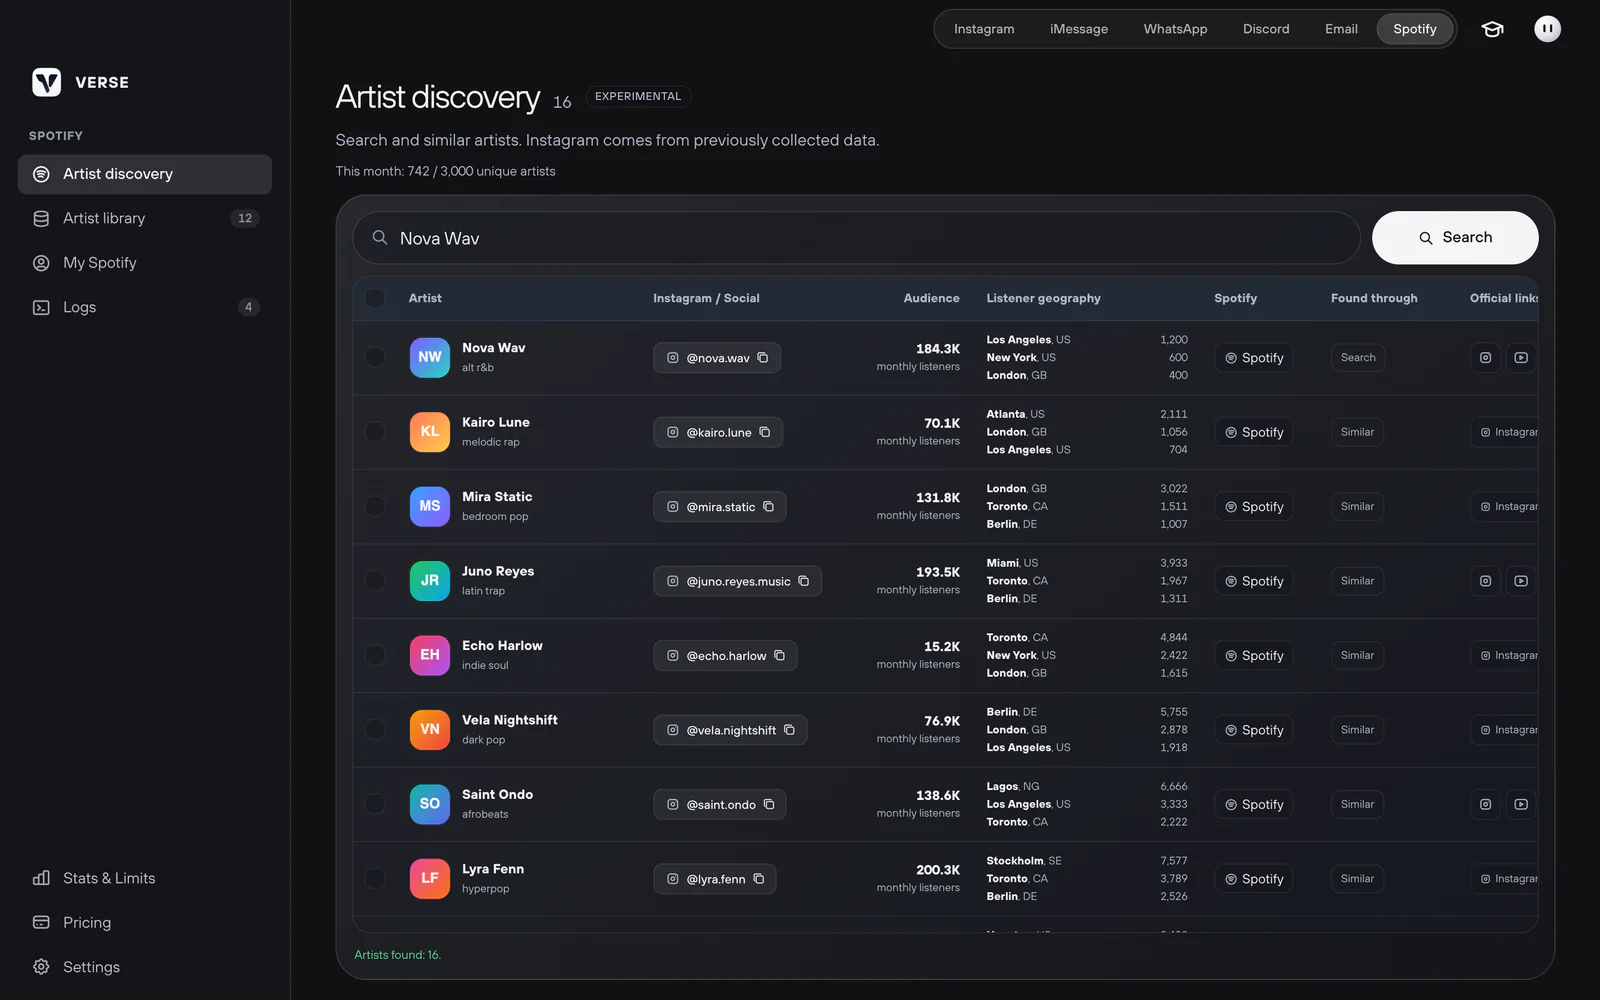
Task: Click the KL avatar for Kairo Lune
Action: 430,432
